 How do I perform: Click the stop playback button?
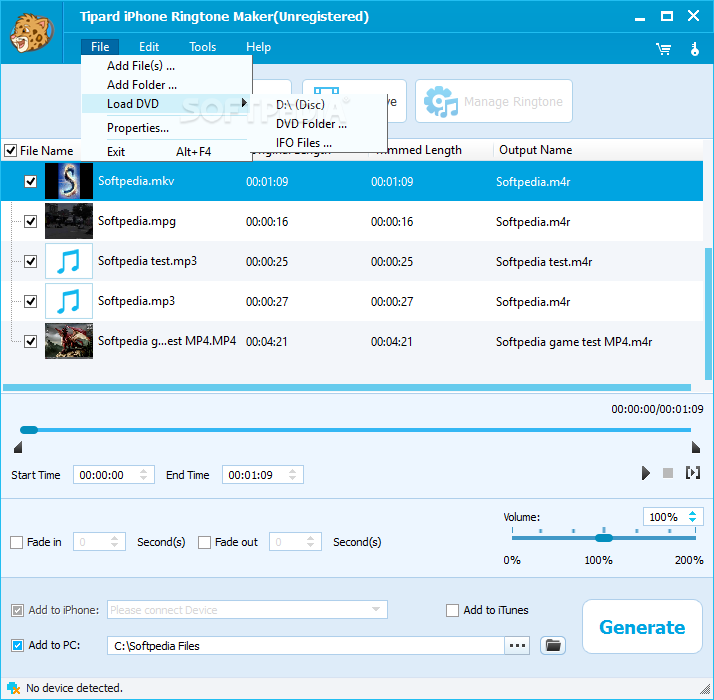(x=668, y=473)
